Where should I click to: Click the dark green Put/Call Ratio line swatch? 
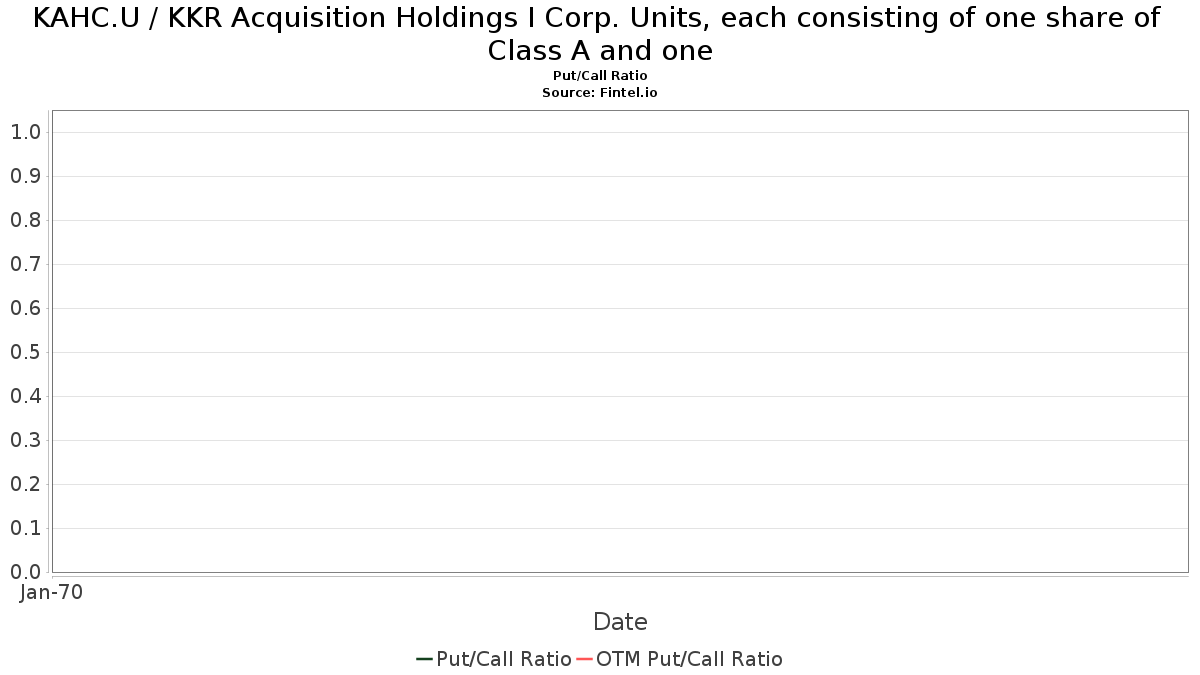click(x=424, y=659)
